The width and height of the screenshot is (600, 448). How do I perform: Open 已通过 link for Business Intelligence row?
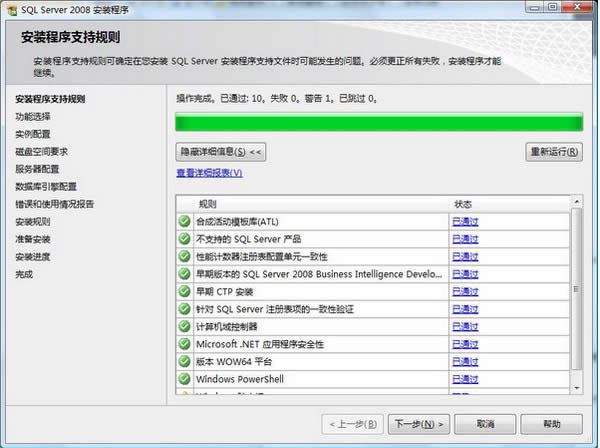tap(465, 274)
